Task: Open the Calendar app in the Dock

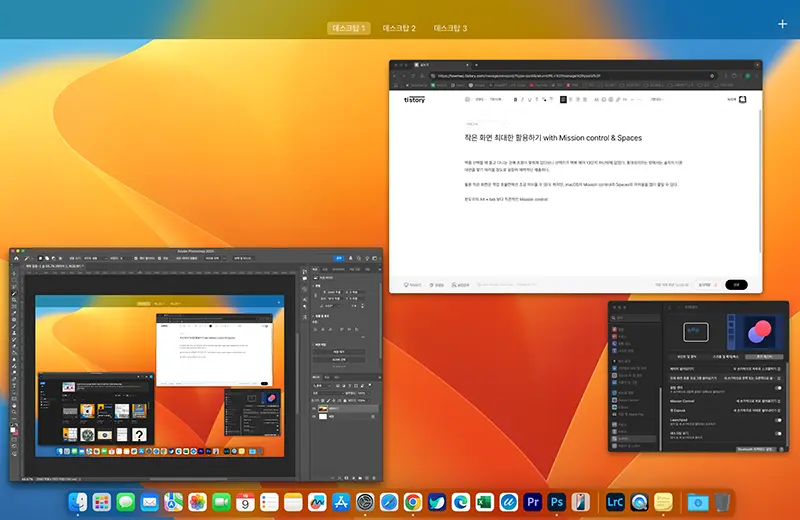Action: pos(245,503)
